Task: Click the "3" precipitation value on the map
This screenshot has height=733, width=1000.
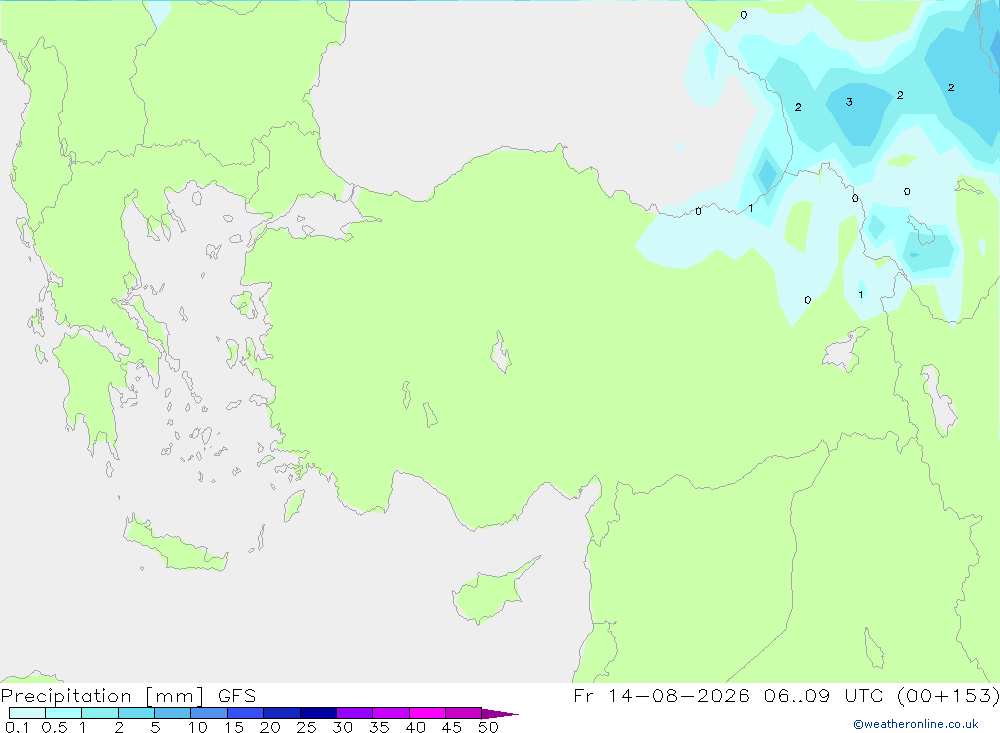Action: coord(849,102)
